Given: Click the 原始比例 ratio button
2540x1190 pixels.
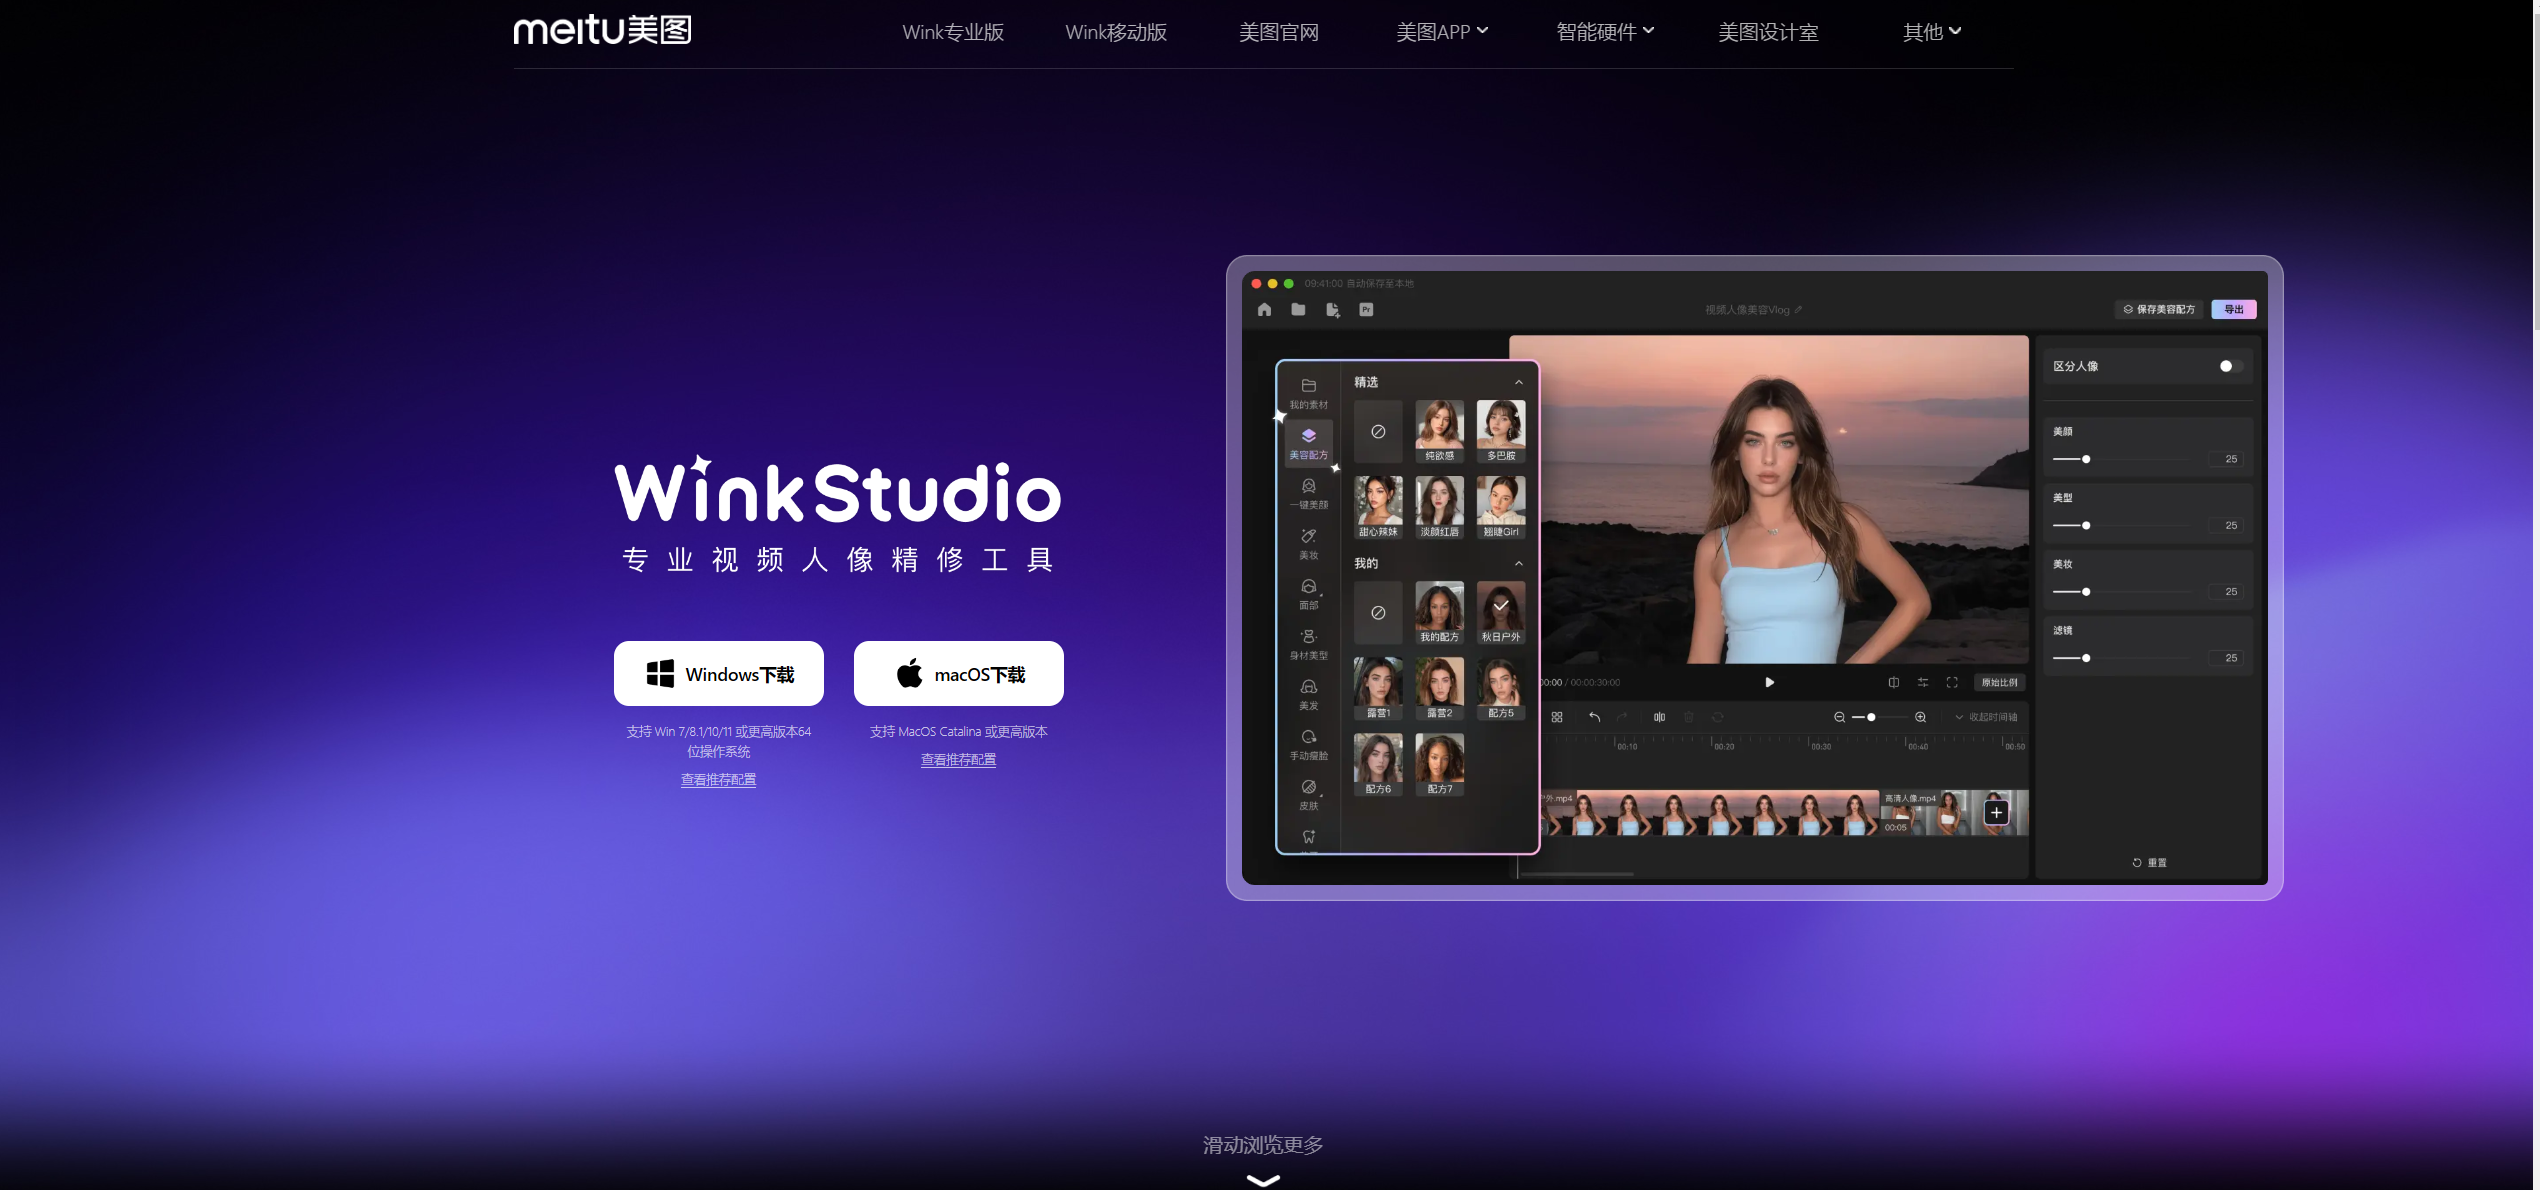Looking at the screenshot, I should 1999,682.
